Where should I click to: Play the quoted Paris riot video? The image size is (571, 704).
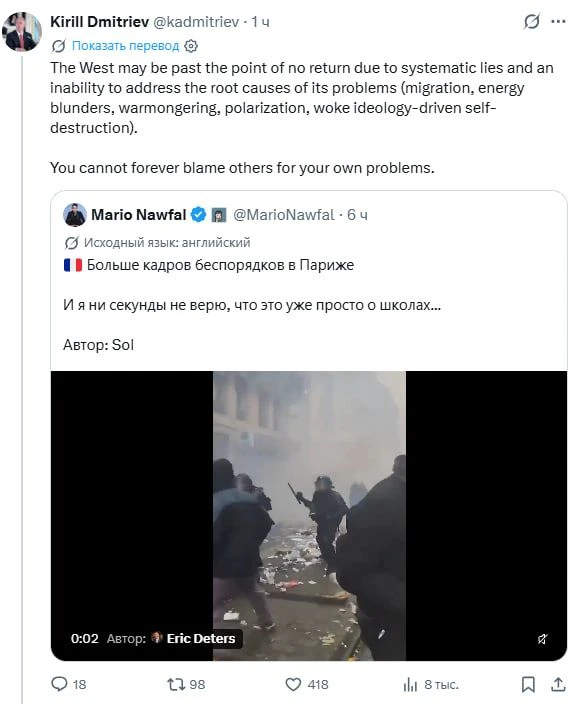point(309,515)
